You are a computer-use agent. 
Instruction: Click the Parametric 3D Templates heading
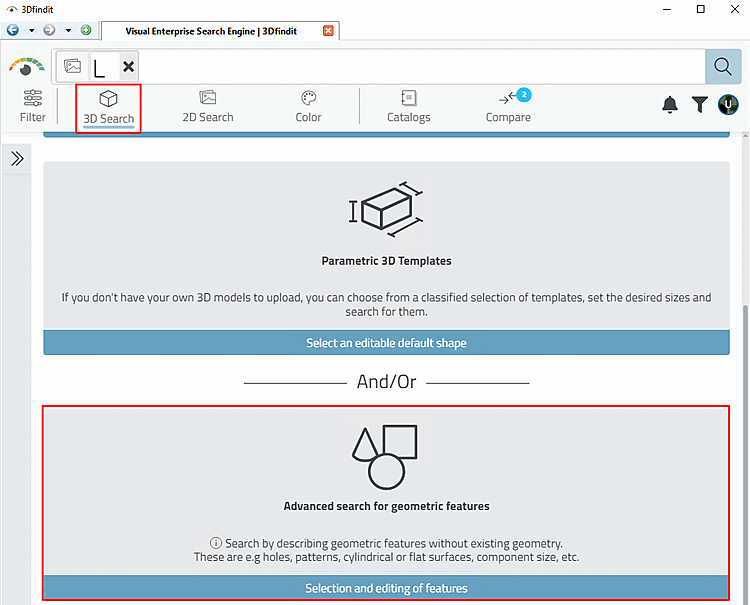click(x=386, y=261)
